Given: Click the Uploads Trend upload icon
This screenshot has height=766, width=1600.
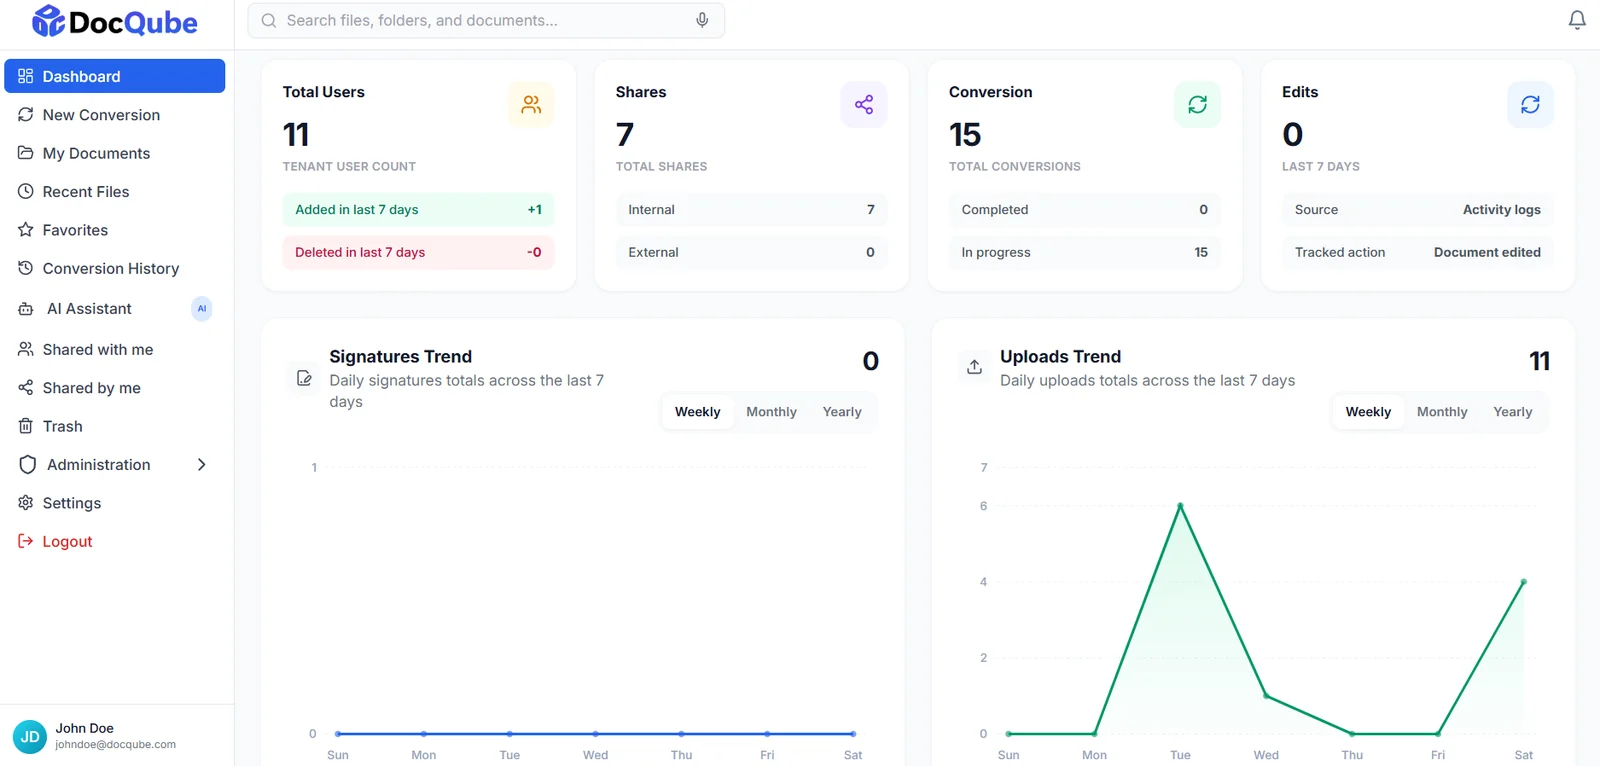Looking at the screenshot, I should [974, 367].
